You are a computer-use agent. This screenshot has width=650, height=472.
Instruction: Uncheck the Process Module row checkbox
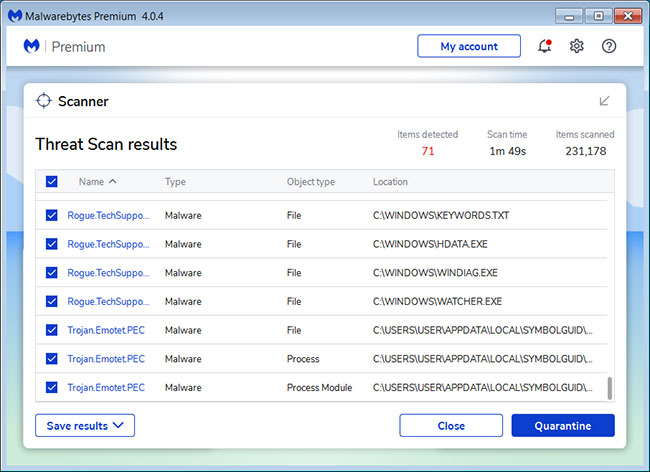(51, 387)
